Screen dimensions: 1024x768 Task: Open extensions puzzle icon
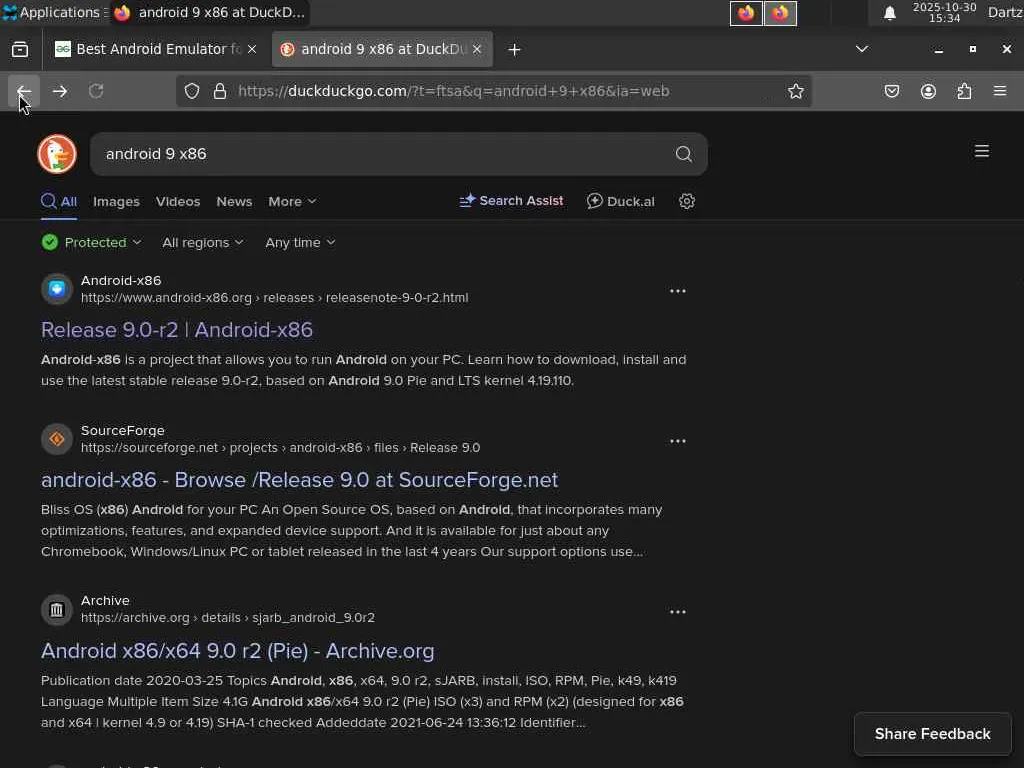click(x=964, y=91)
